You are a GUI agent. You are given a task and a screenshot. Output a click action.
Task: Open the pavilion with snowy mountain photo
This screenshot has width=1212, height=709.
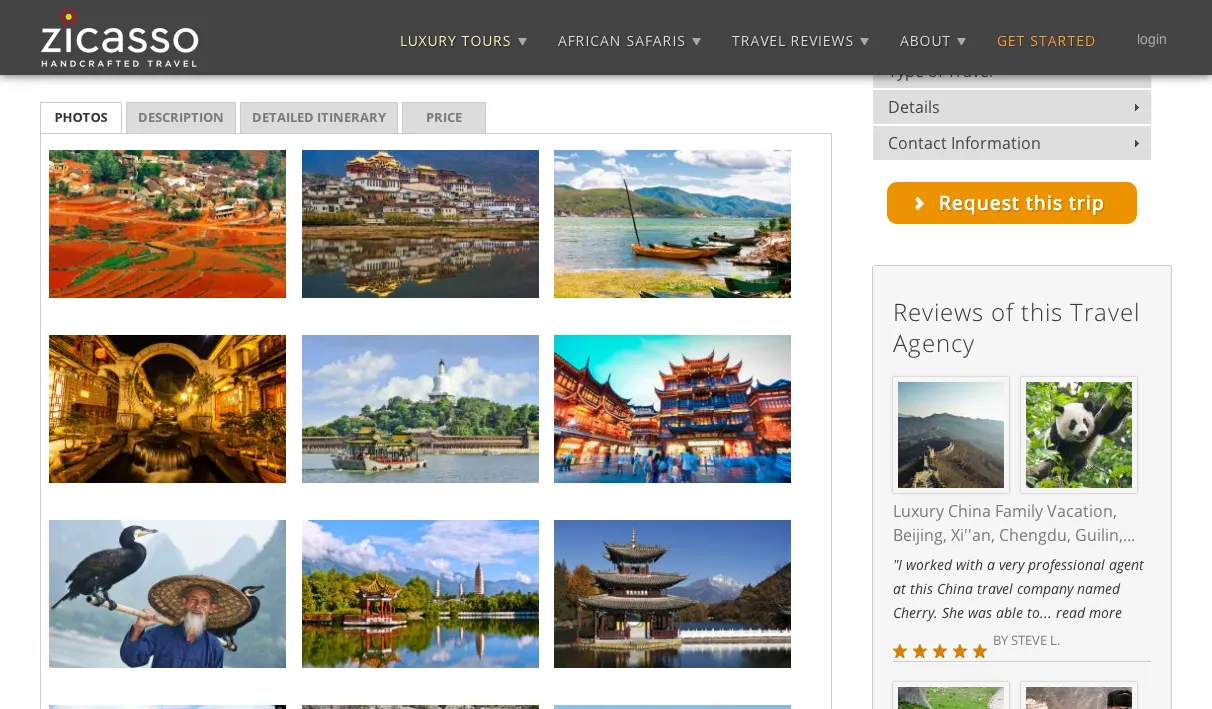(x=672, y=594)
